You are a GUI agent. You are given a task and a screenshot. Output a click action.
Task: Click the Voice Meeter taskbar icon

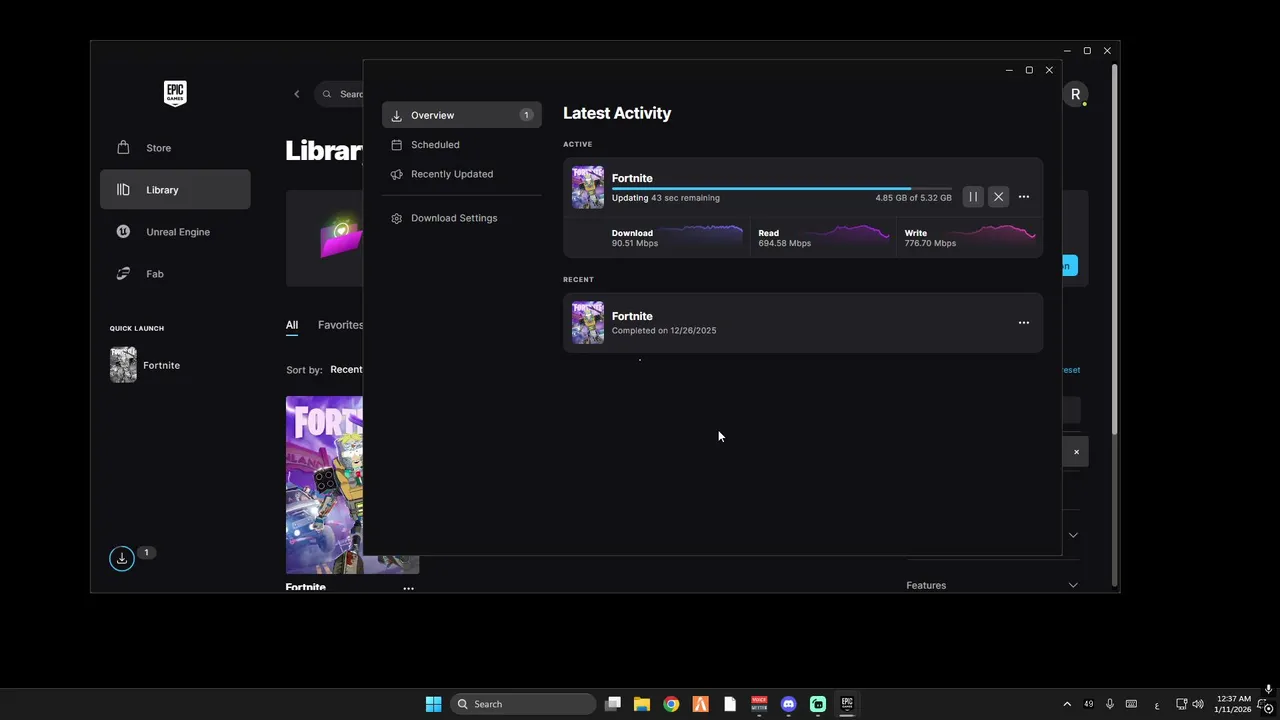[x=759, y=704]
